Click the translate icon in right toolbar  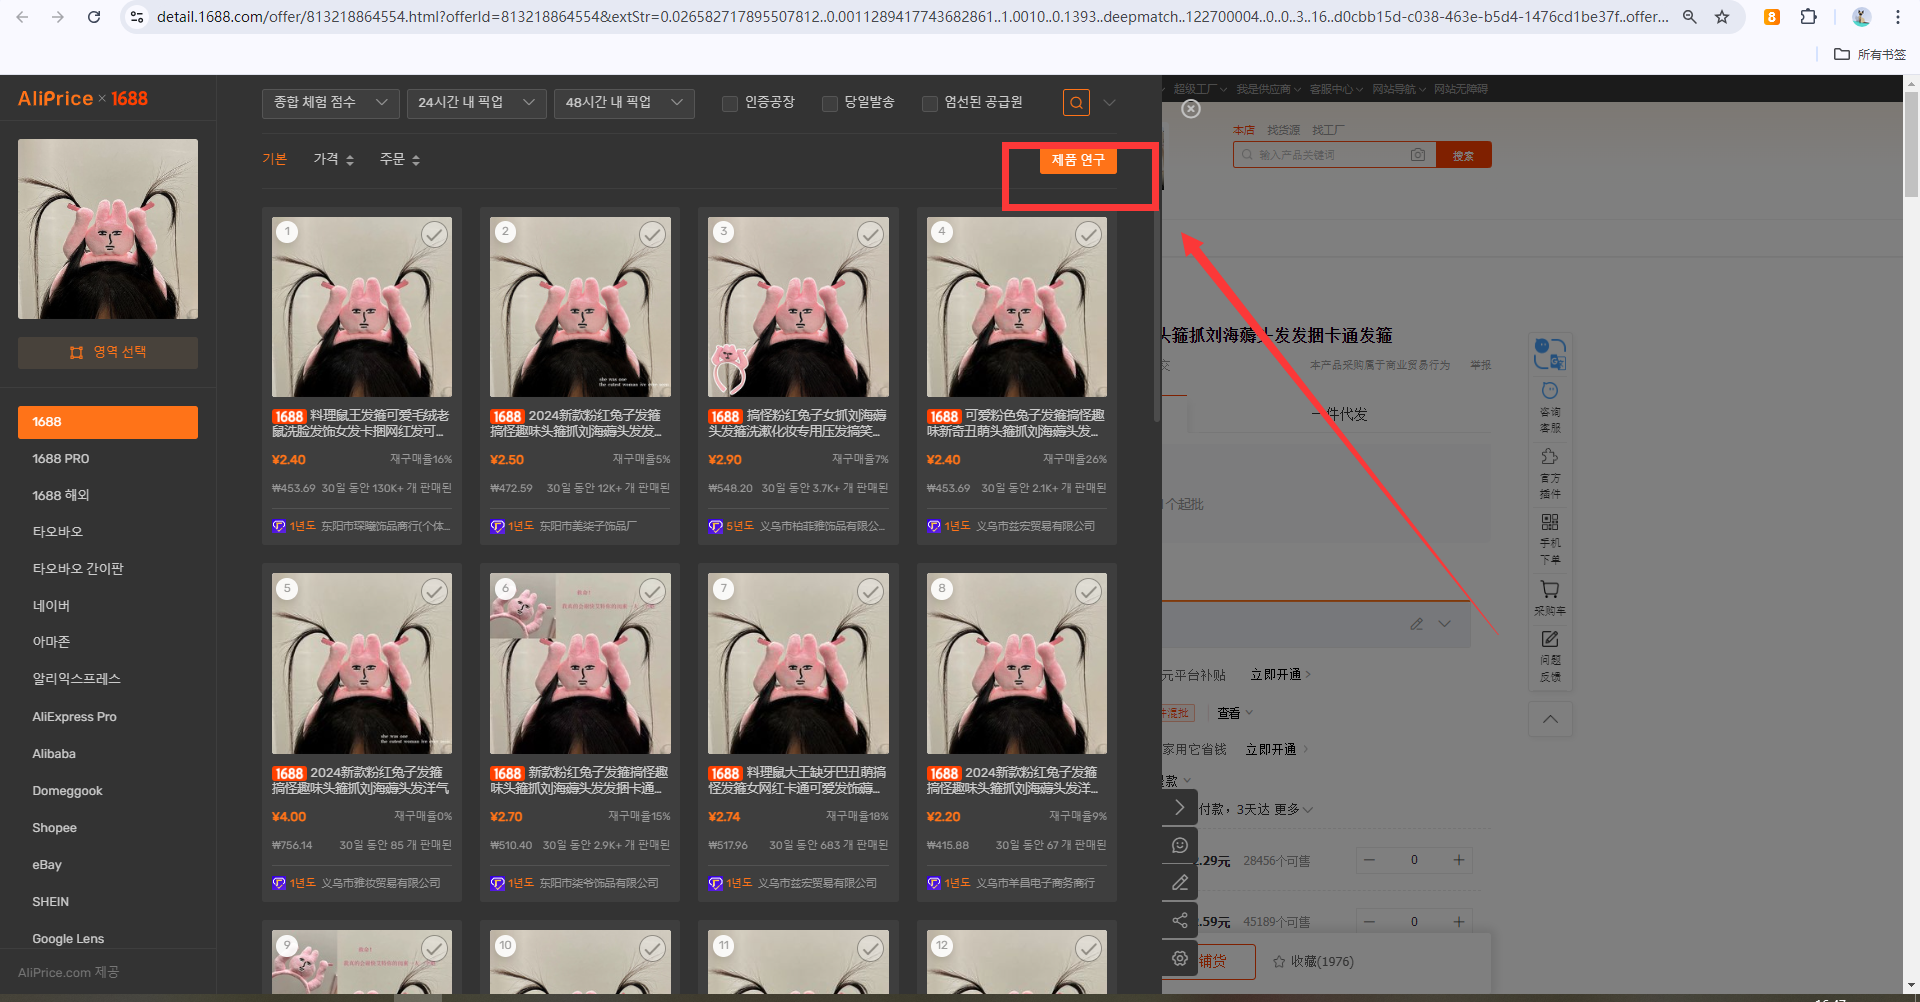tap(1550, 353)
